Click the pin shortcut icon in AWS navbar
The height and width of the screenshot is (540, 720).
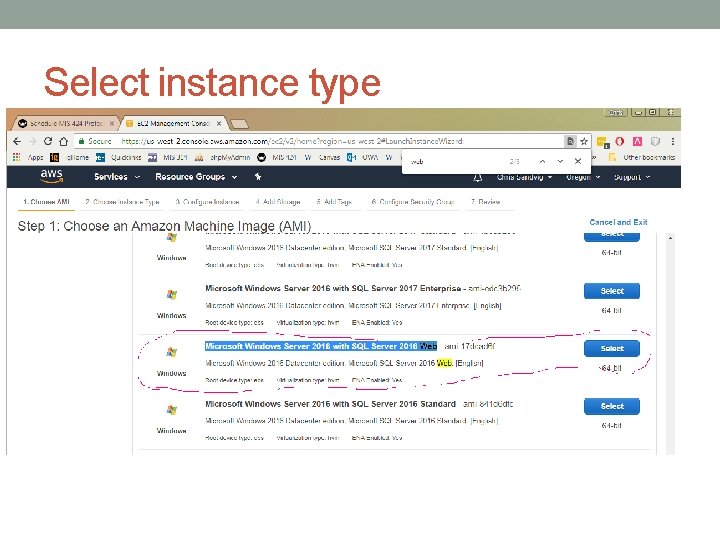tap(258, 177)
